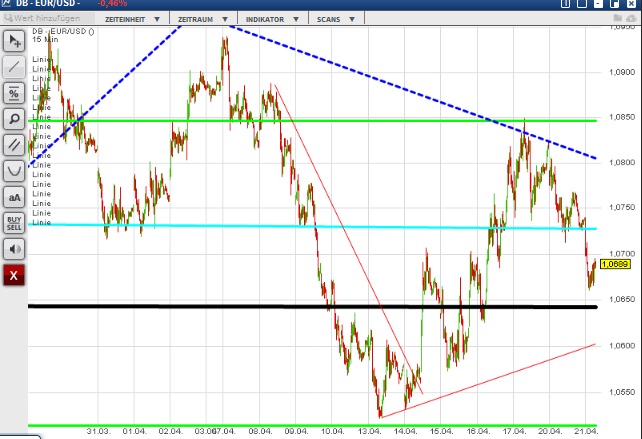Click the 1,0850 price axis label

(x=622, y=117)
